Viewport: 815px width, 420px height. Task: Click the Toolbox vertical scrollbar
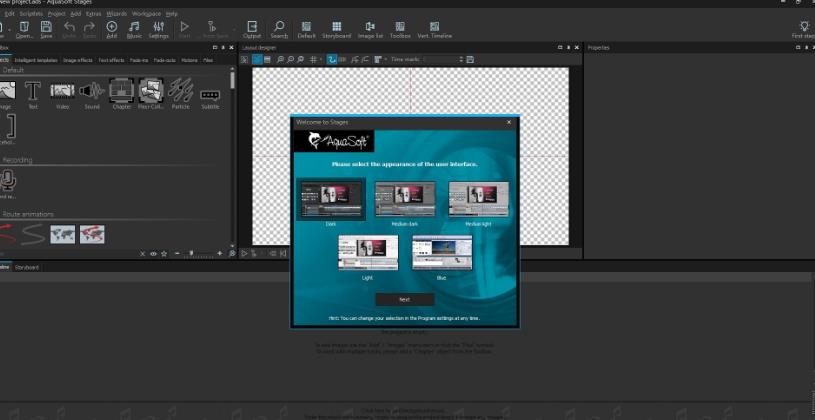232,156
